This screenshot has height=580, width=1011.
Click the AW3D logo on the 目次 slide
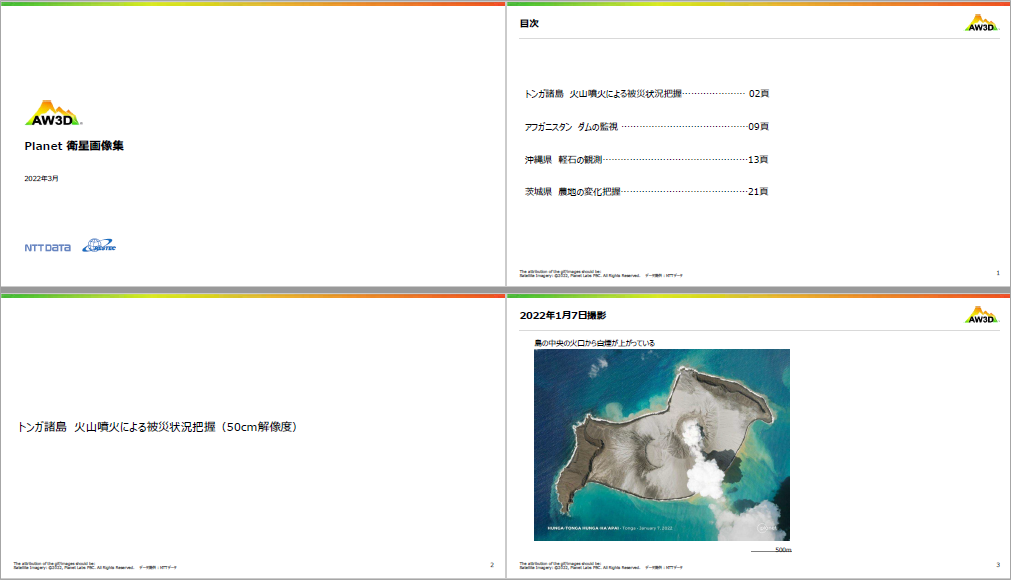(x=981, y=23)
